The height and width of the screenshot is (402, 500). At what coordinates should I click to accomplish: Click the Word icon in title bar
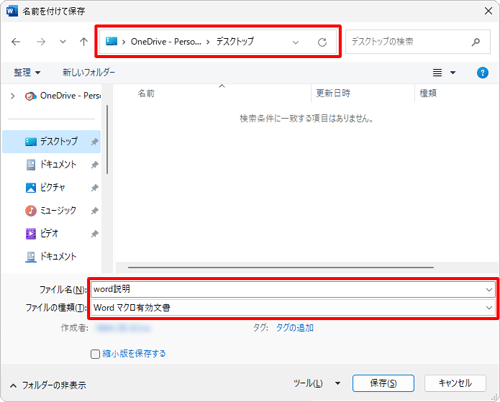[x=12, y=11]
